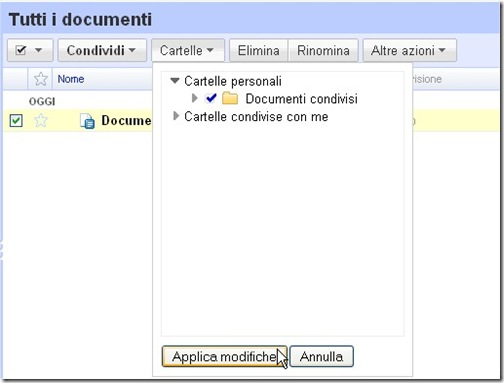Viewport: 504px width, 383px height.
Task: Collapse the Cartelle personali tree
Action: tap(175, 80)
